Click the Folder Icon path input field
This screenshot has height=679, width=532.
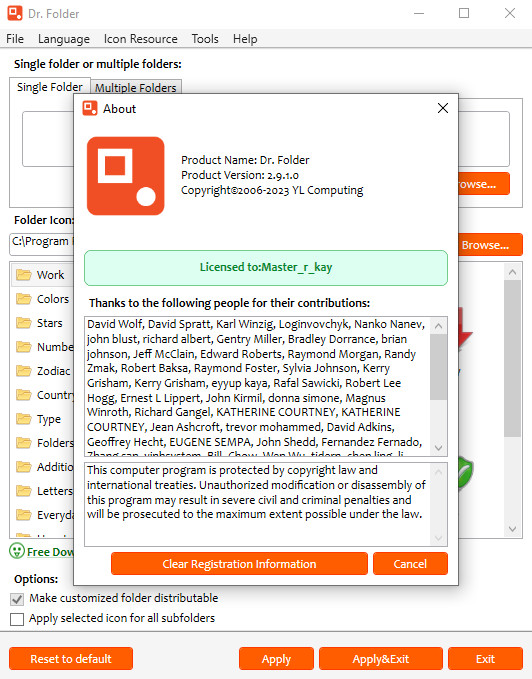click(x=42, y=244)
